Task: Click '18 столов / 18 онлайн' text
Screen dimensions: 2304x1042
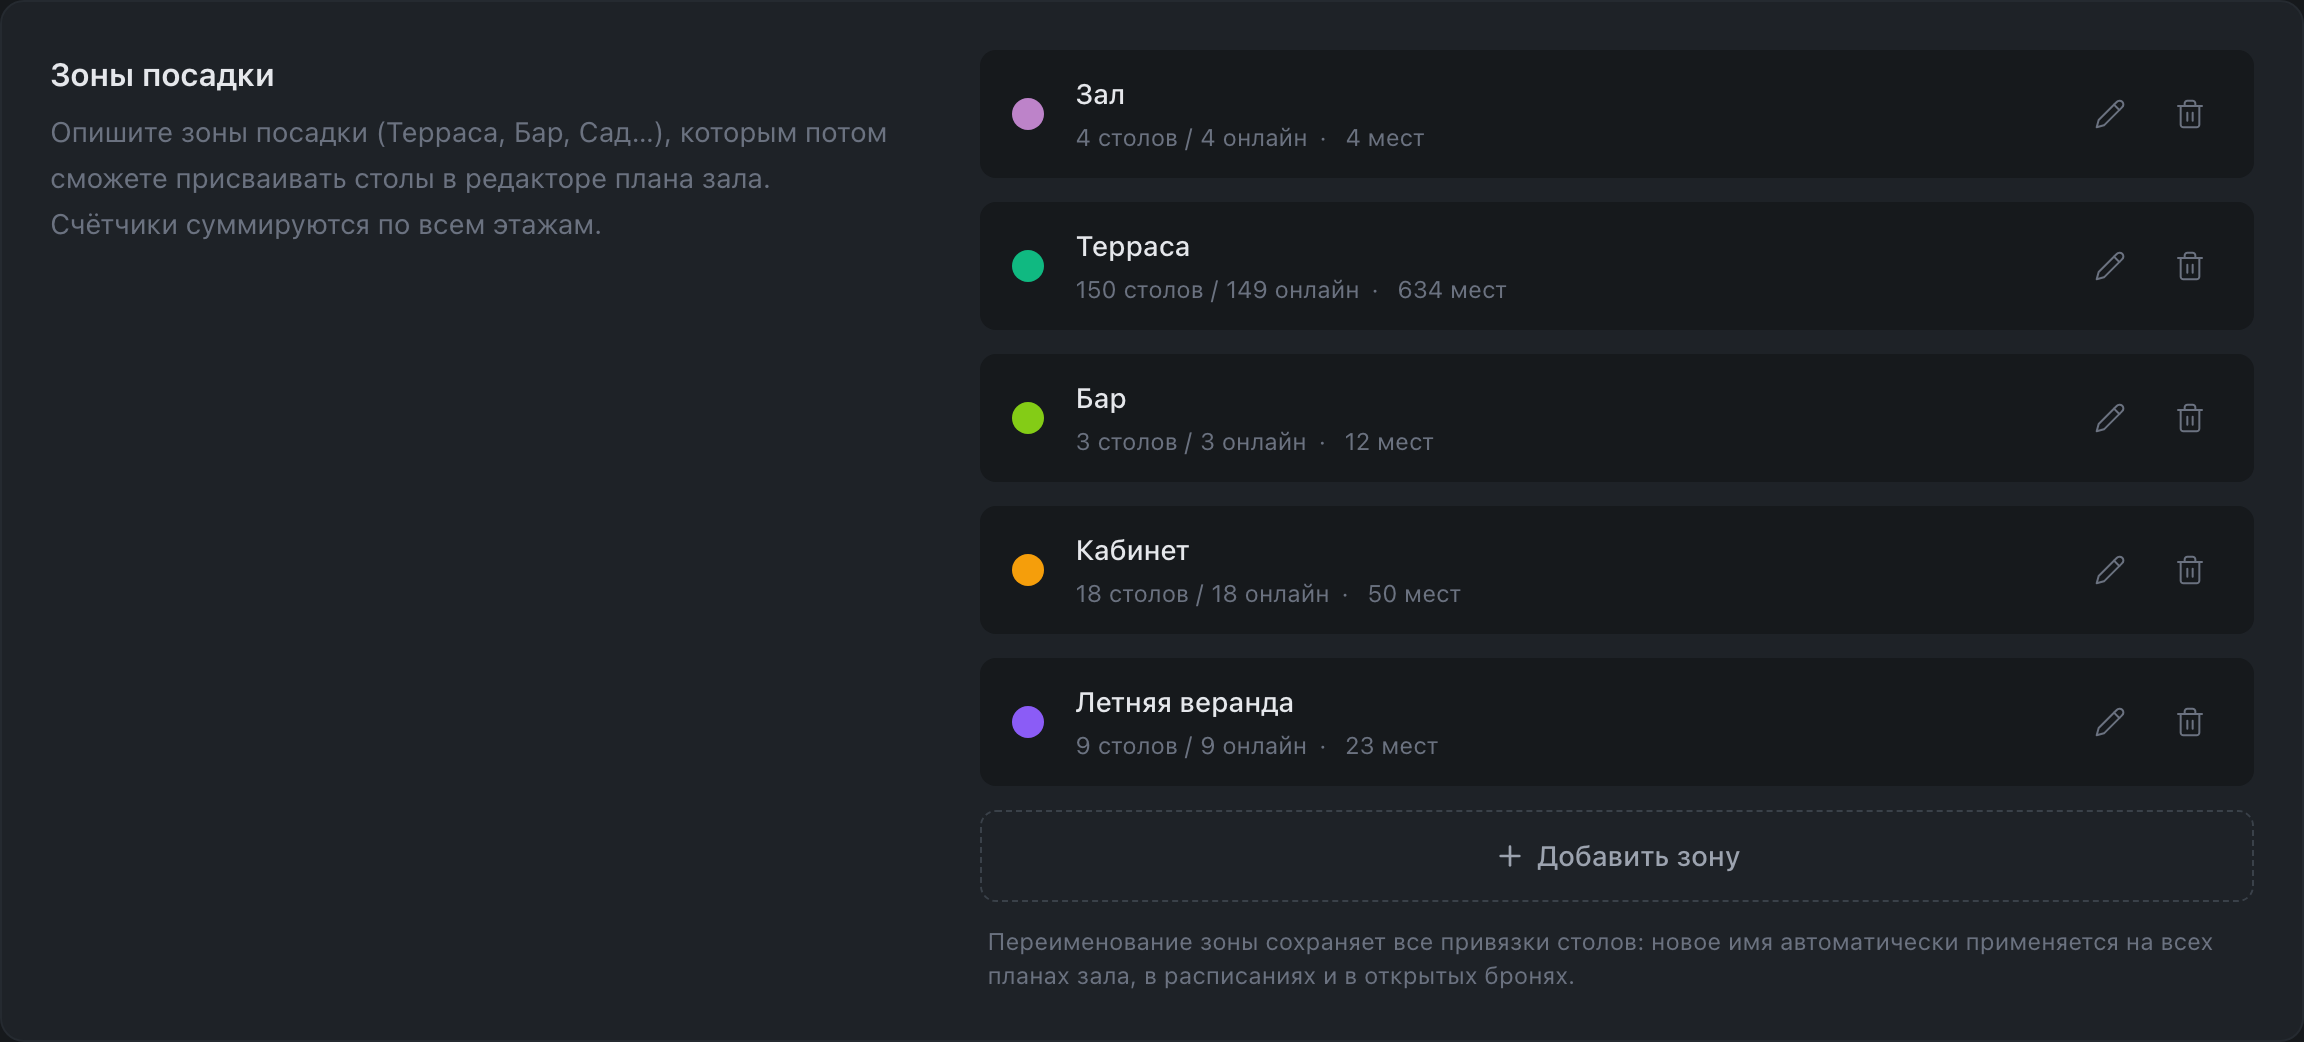Action: 1202,594
